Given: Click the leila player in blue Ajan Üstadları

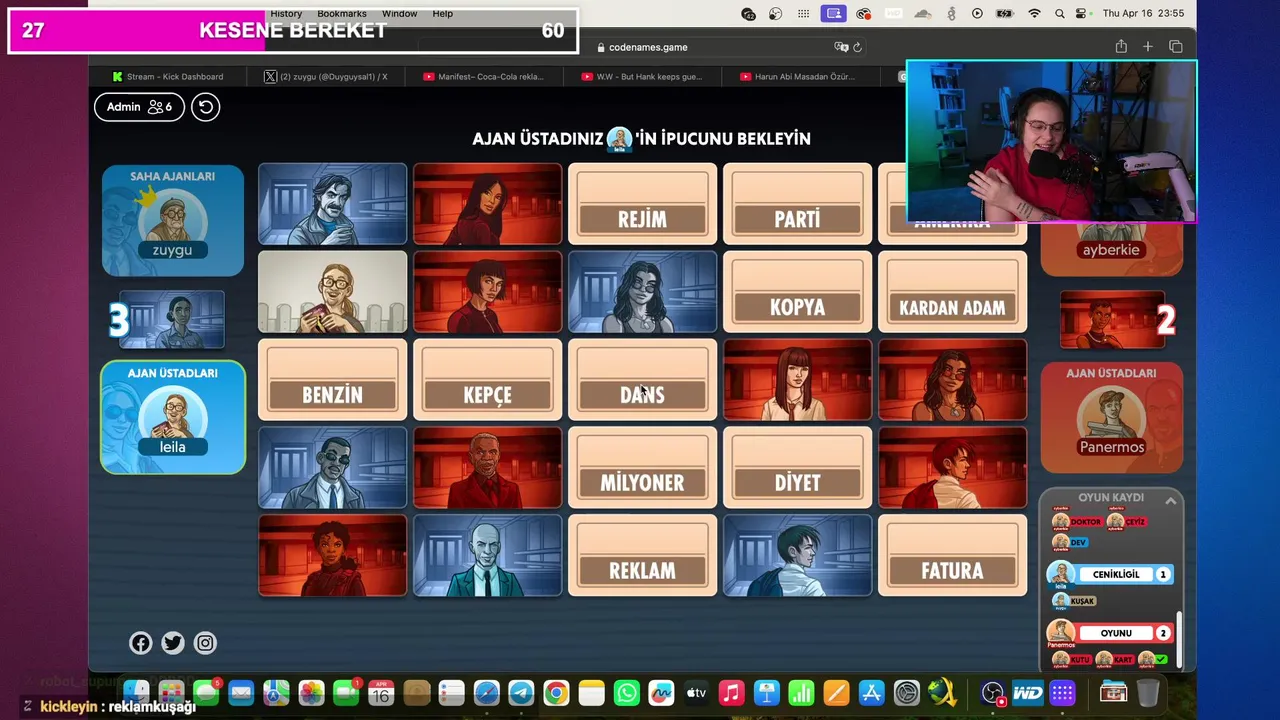Looking at the screenshot, I should click(x=172, y=422).
